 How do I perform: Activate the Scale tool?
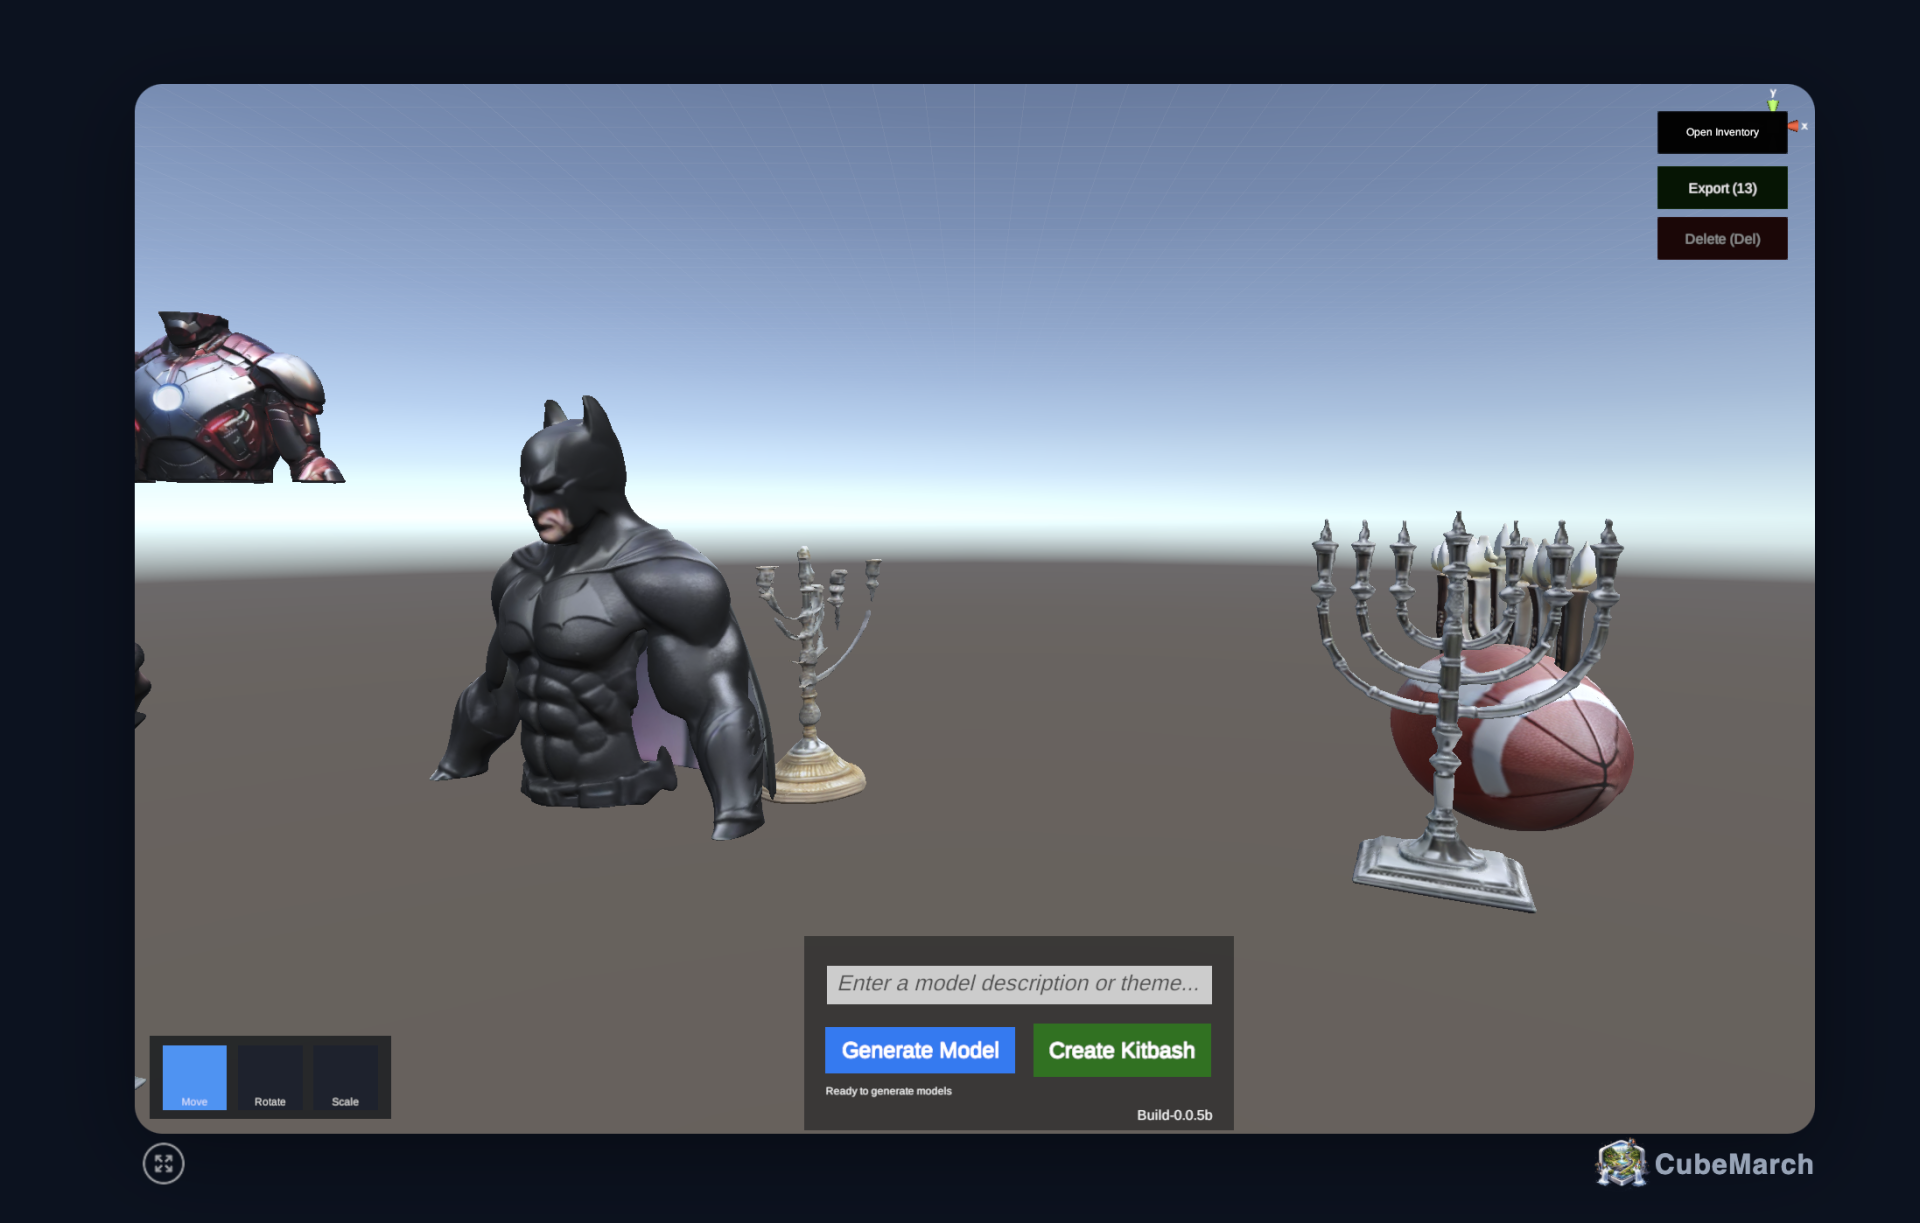(x=345, y=1076)
